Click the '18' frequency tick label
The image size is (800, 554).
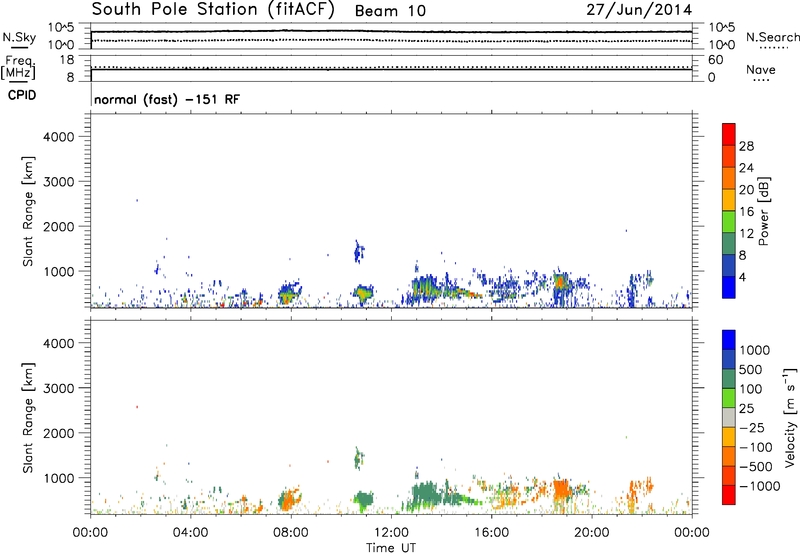click(x=67, y=60)
